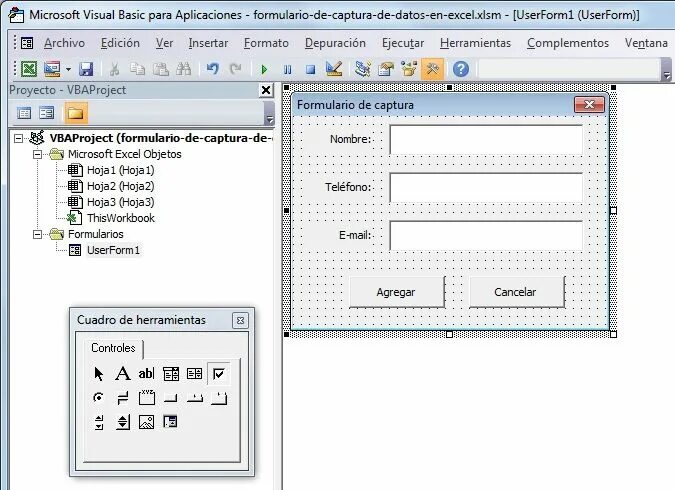Click the View Code icon in Project panel

24,113
